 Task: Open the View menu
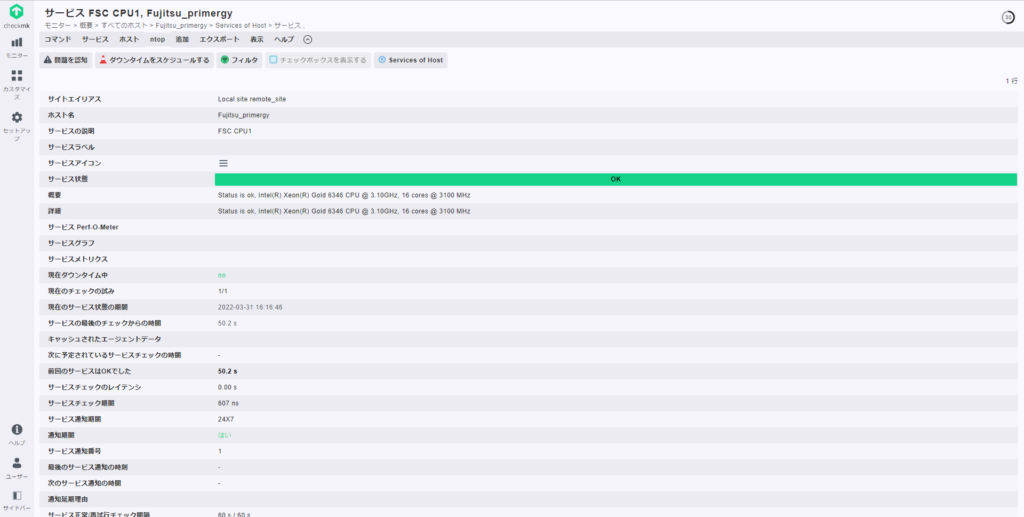(x=257, y=39)
